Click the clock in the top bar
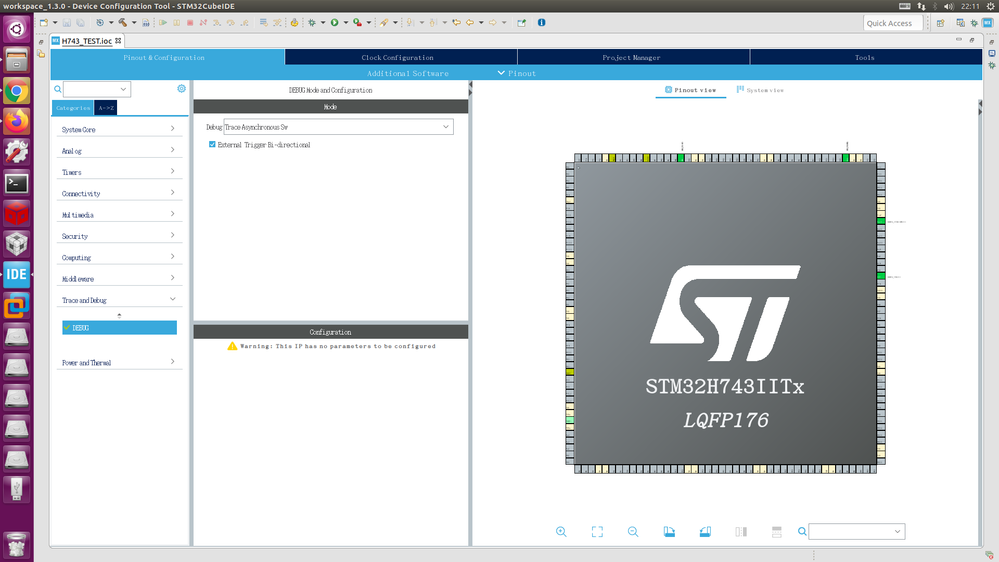Viewport: 999px width, 562px height. (970, 6)
